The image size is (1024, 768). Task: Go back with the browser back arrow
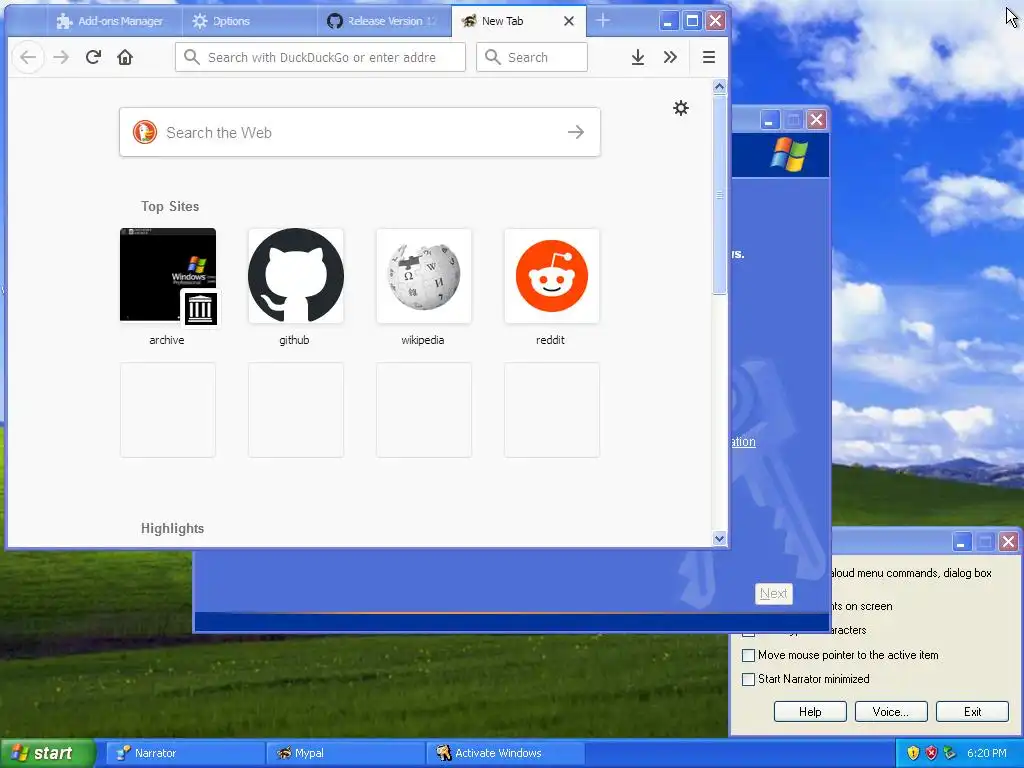pos(28,57)
